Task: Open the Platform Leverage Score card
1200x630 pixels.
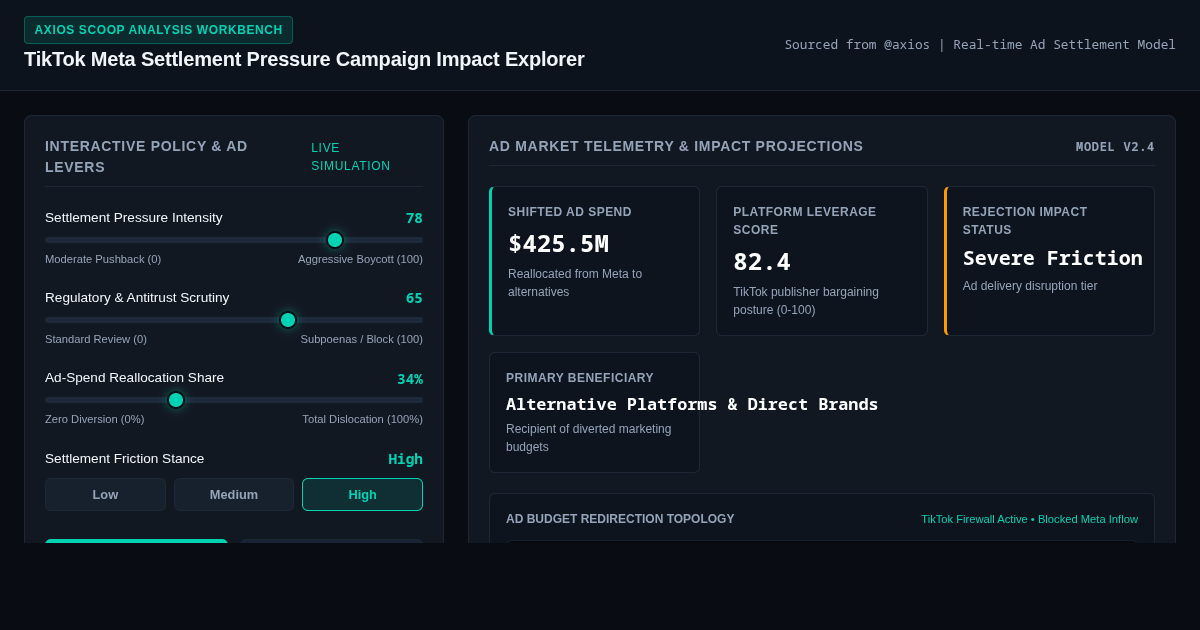Action: point(821,261)
